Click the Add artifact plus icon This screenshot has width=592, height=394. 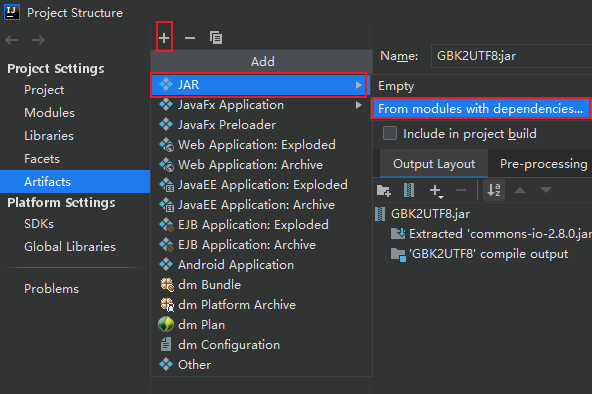(x=164, y=38)
